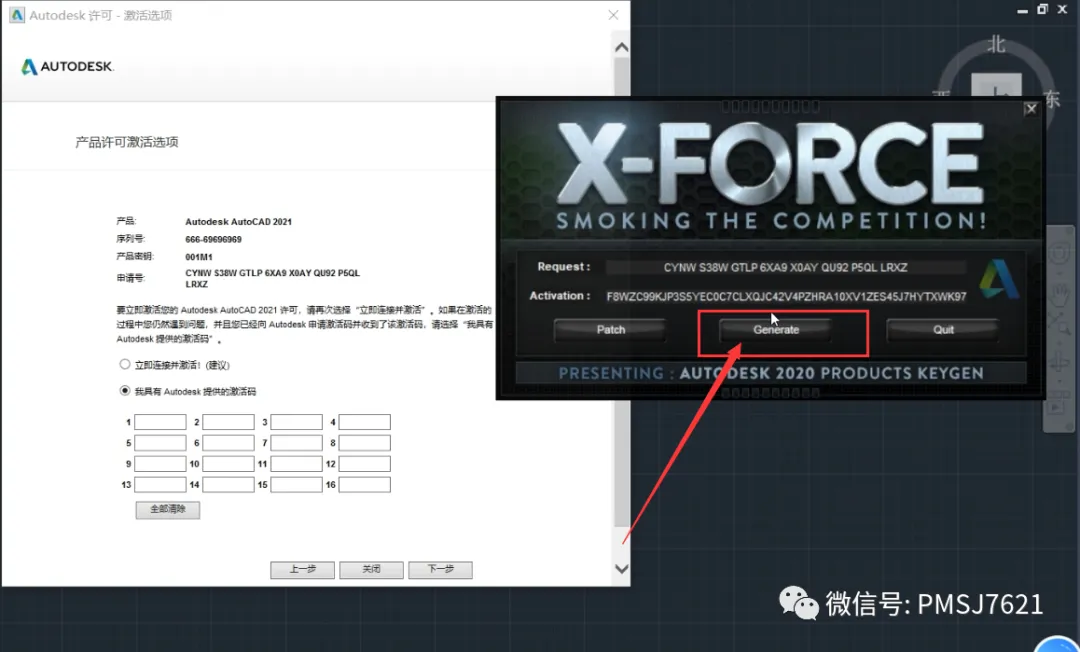Click the 上 face of the ViewCube
The width and height of the screenshot is (1080, 652).
pyautogui.click(x=997, y=86)
